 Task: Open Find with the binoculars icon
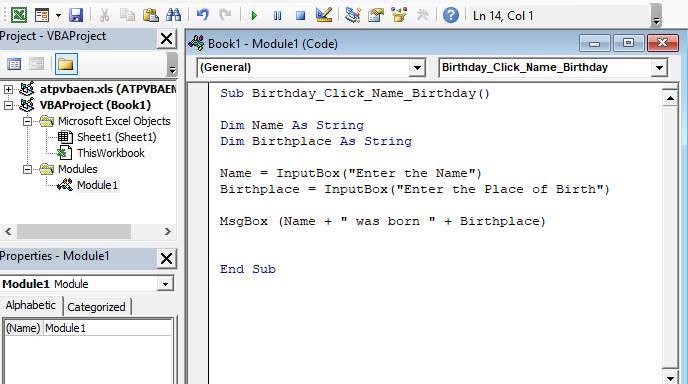173,16
